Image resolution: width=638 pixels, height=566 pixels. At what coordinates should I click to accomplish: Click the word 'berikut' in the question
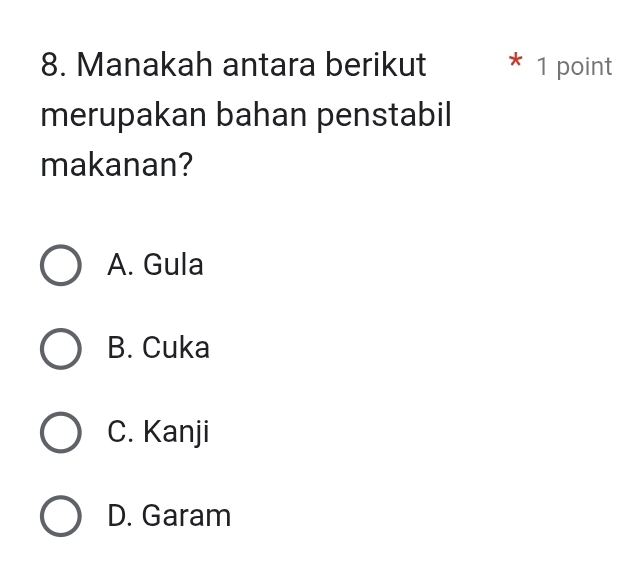[x=380, y=66]
